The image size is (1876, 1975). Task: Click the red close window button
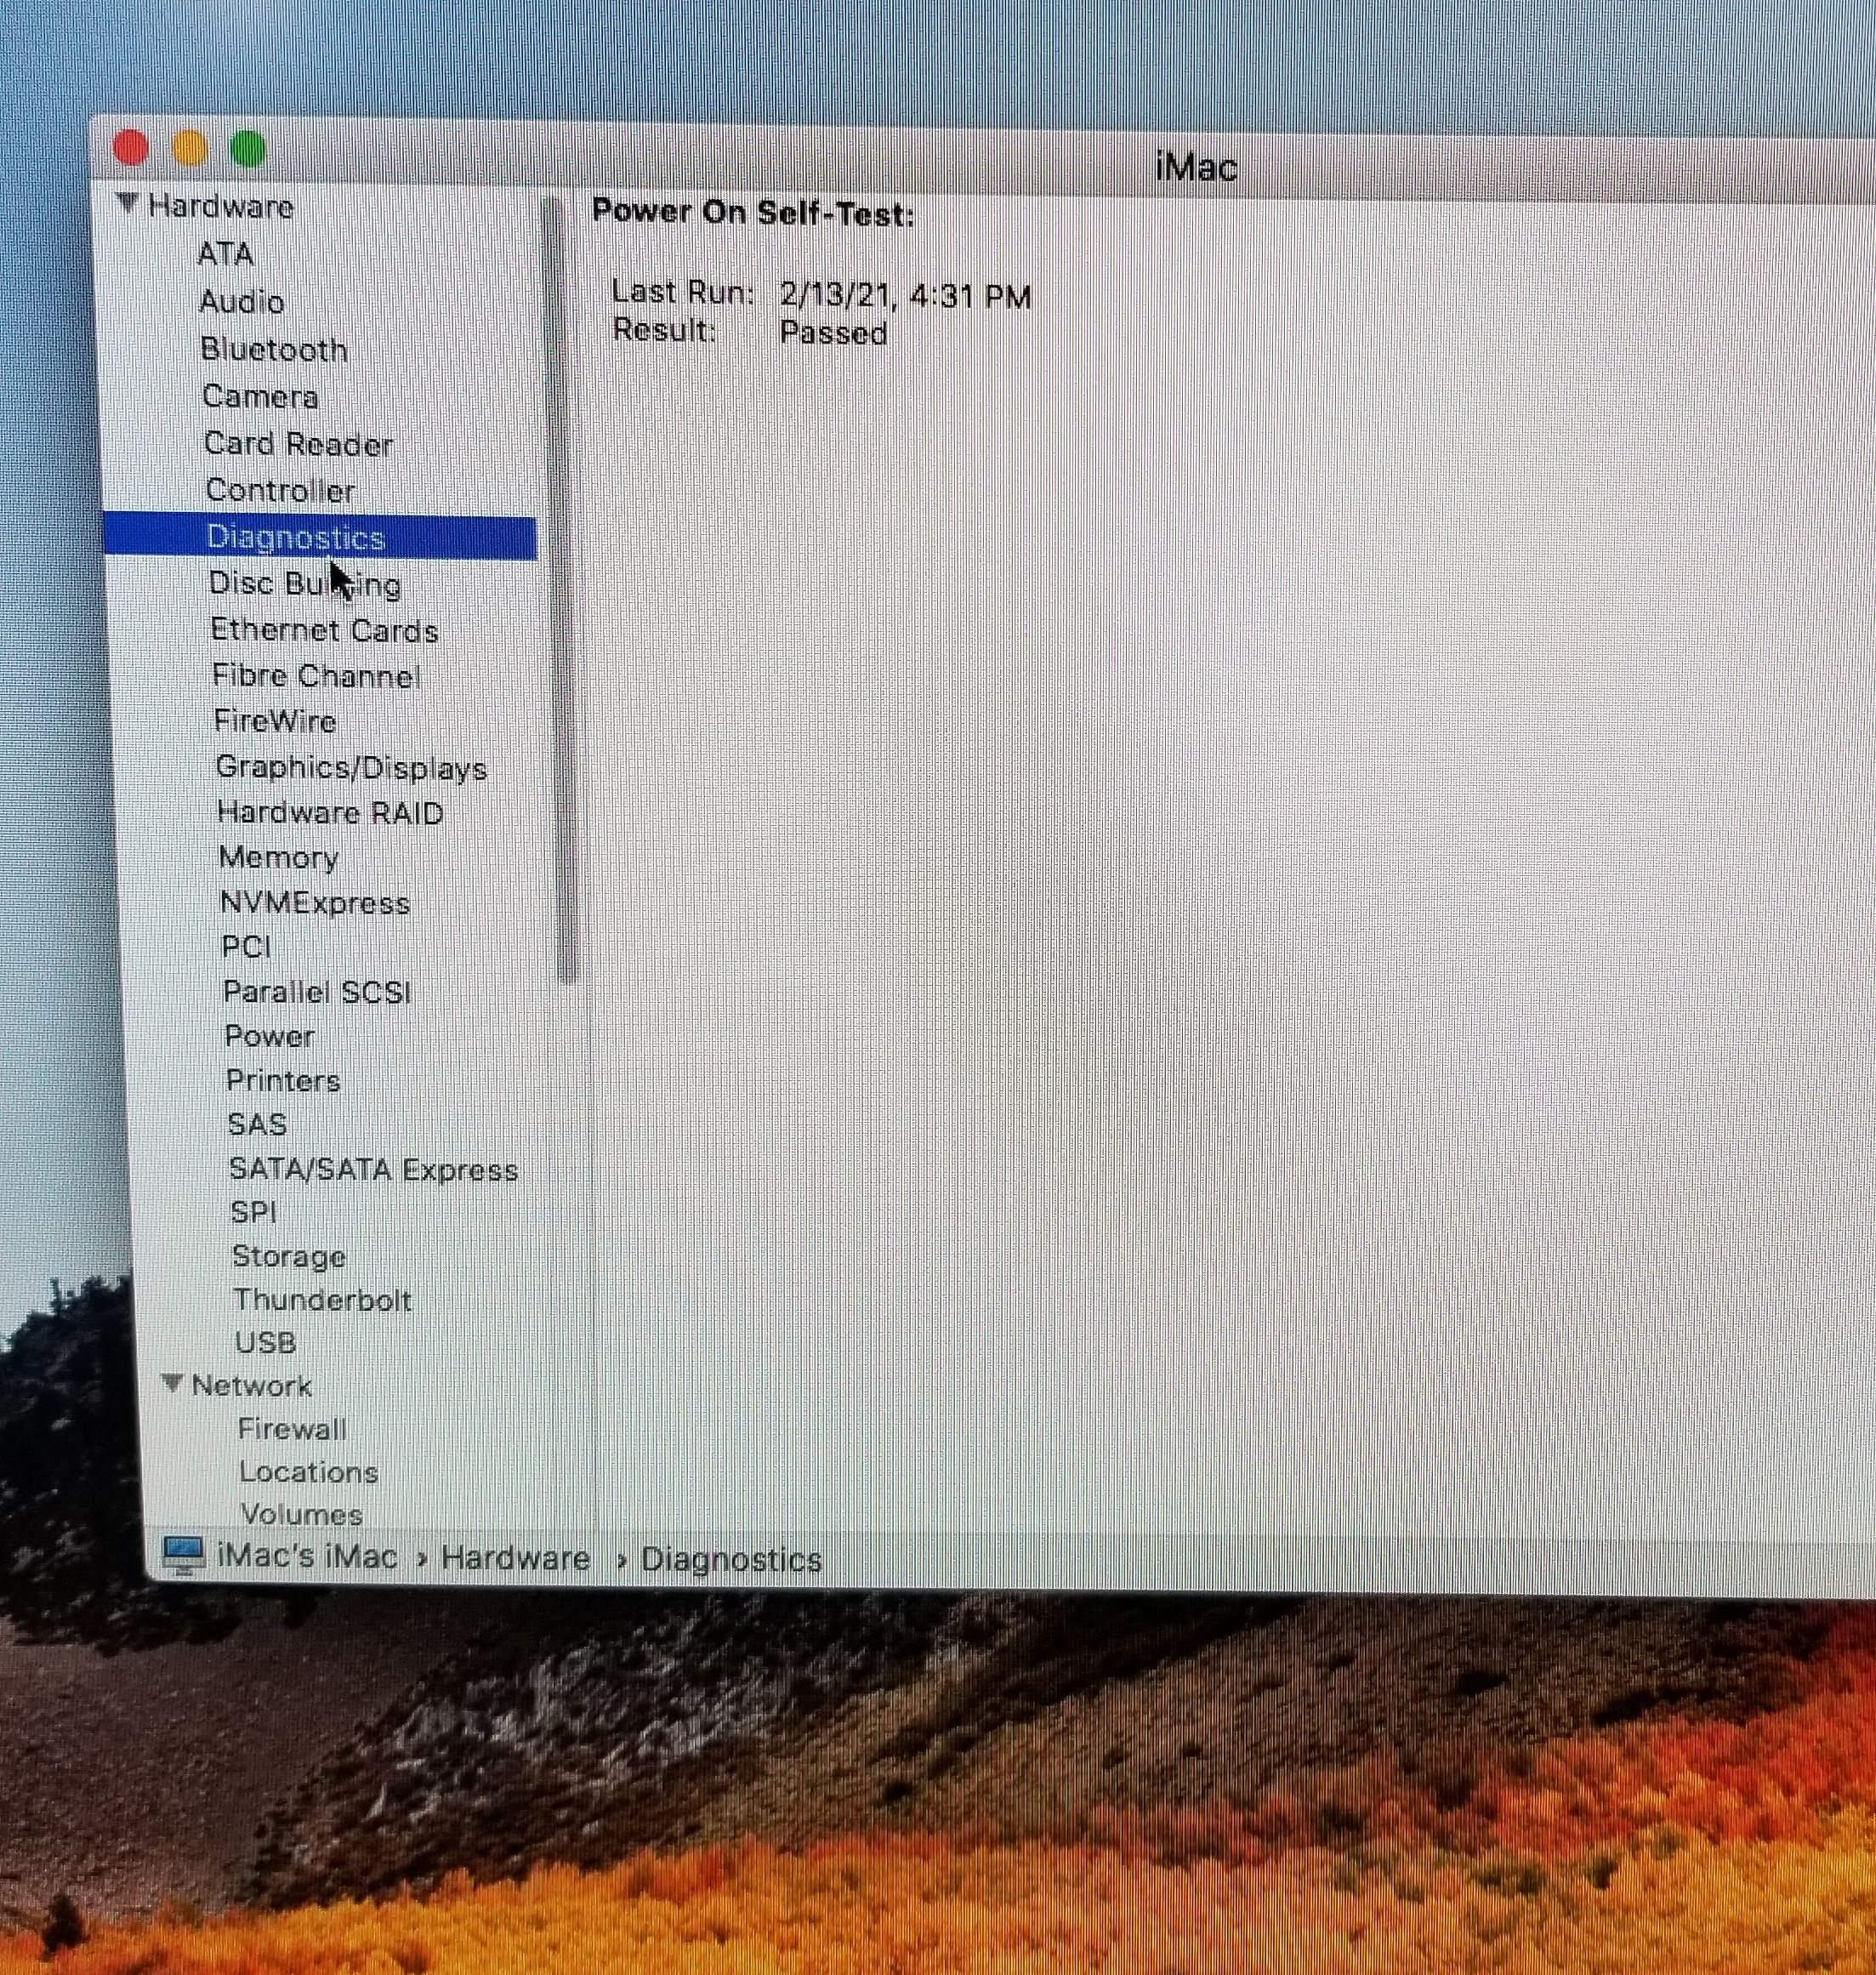click(x=131, y=148)
